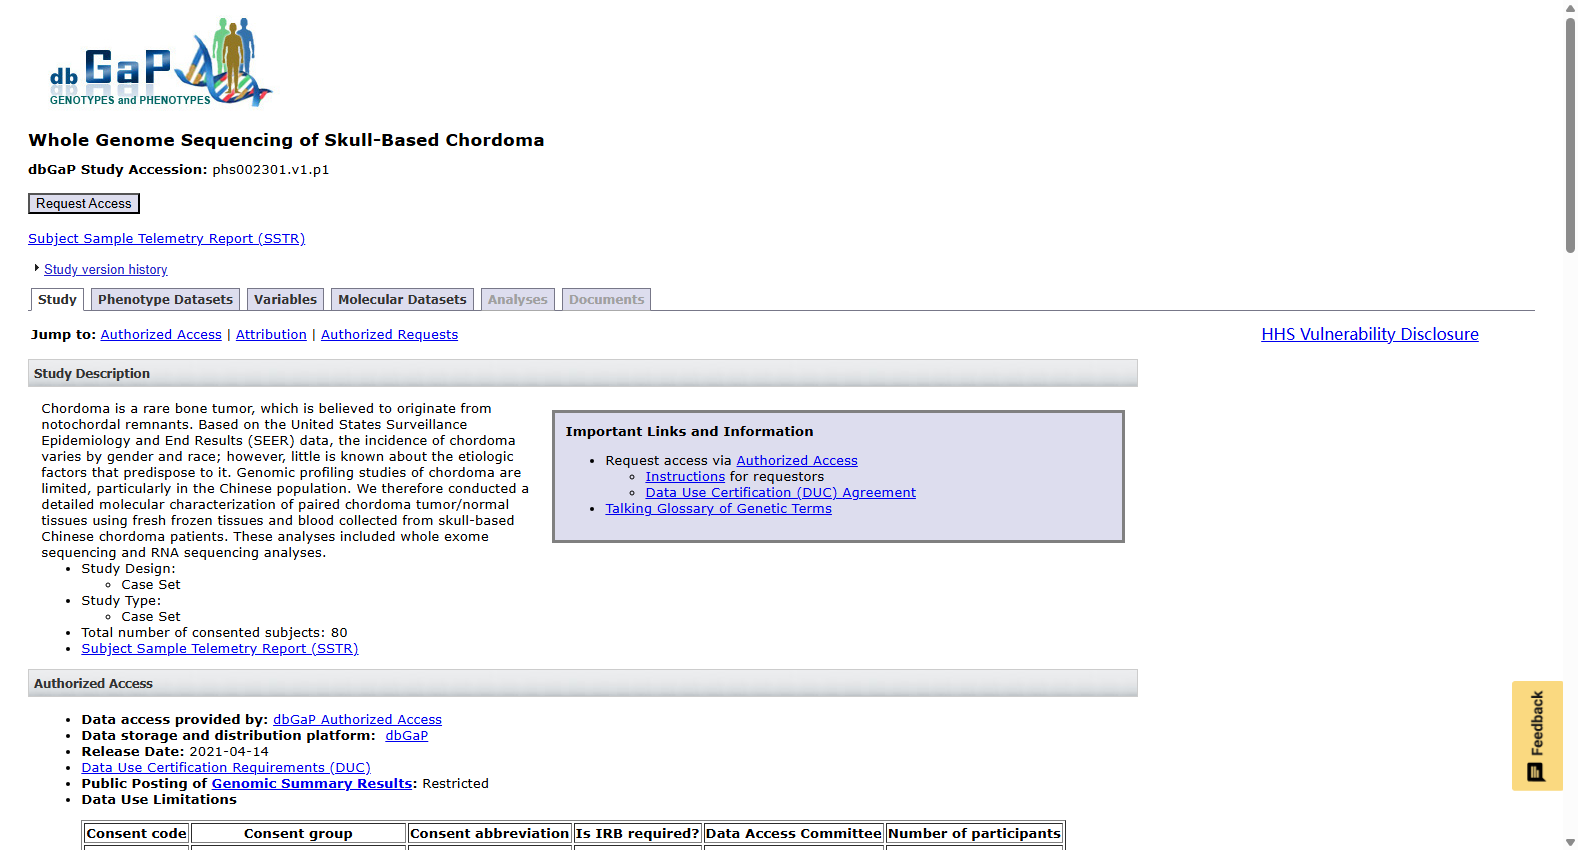The image size is (1578, 850).
Task: Jump to Authorized Requests section
Action: pos(389,335)
